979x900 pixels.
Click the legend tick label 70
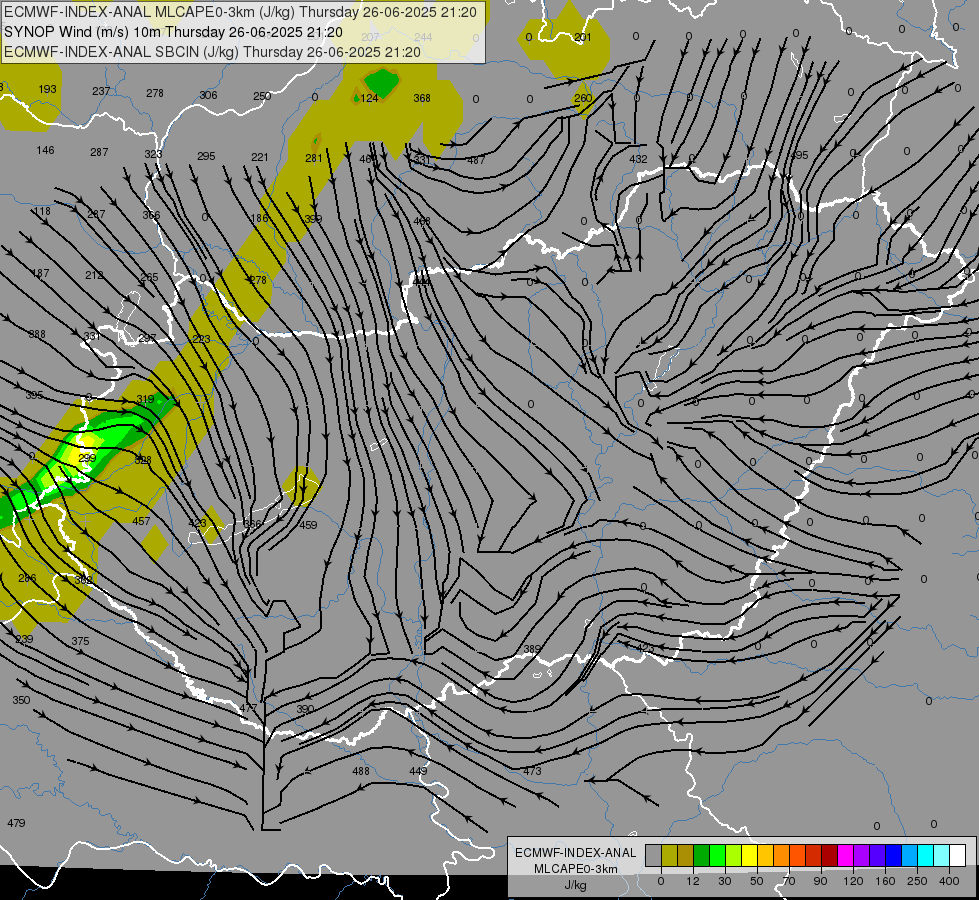[789, 881]
